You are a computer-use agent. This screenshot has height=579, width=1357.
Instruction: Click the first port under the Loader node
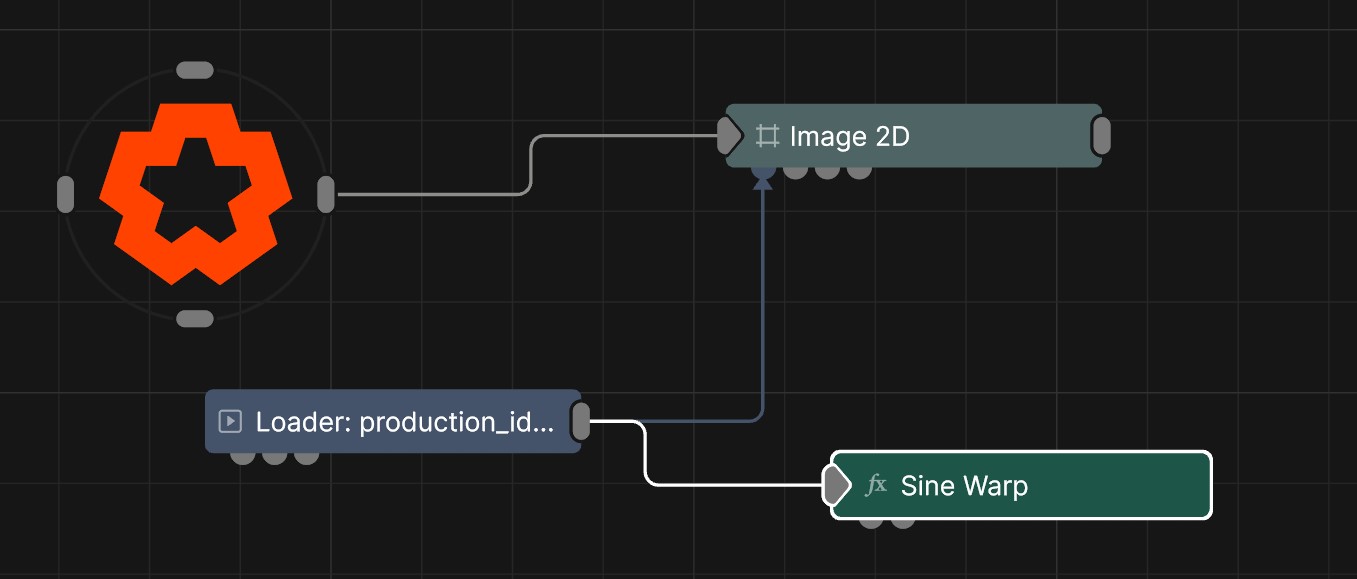pos(242,458)
